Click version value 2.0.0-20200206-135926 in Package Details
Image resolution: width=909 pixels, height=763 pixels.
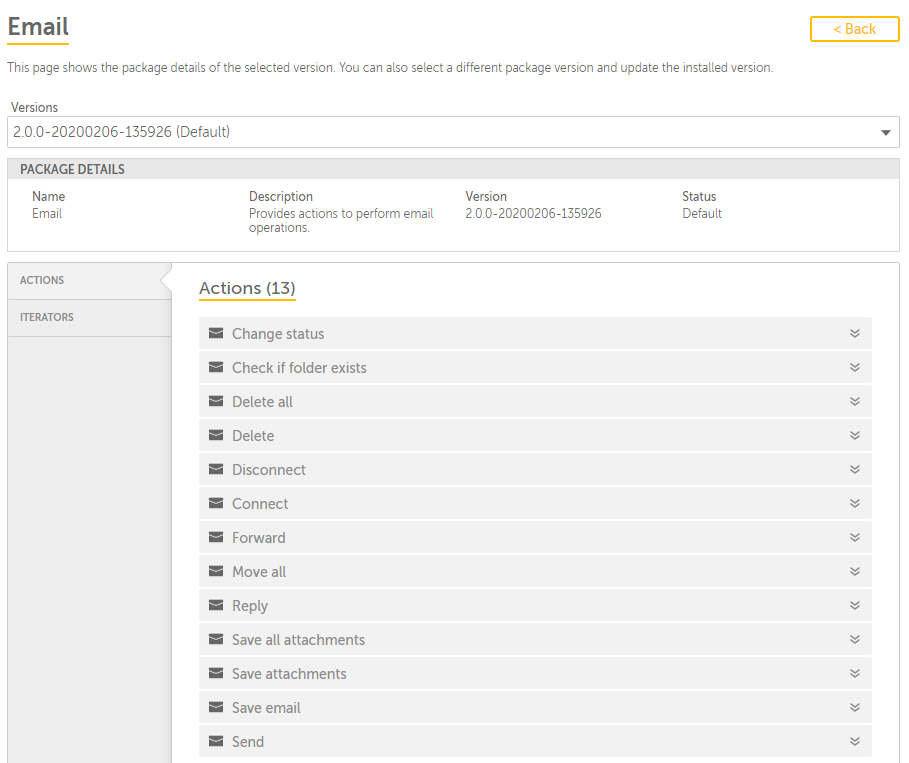(x=533, y=213)
